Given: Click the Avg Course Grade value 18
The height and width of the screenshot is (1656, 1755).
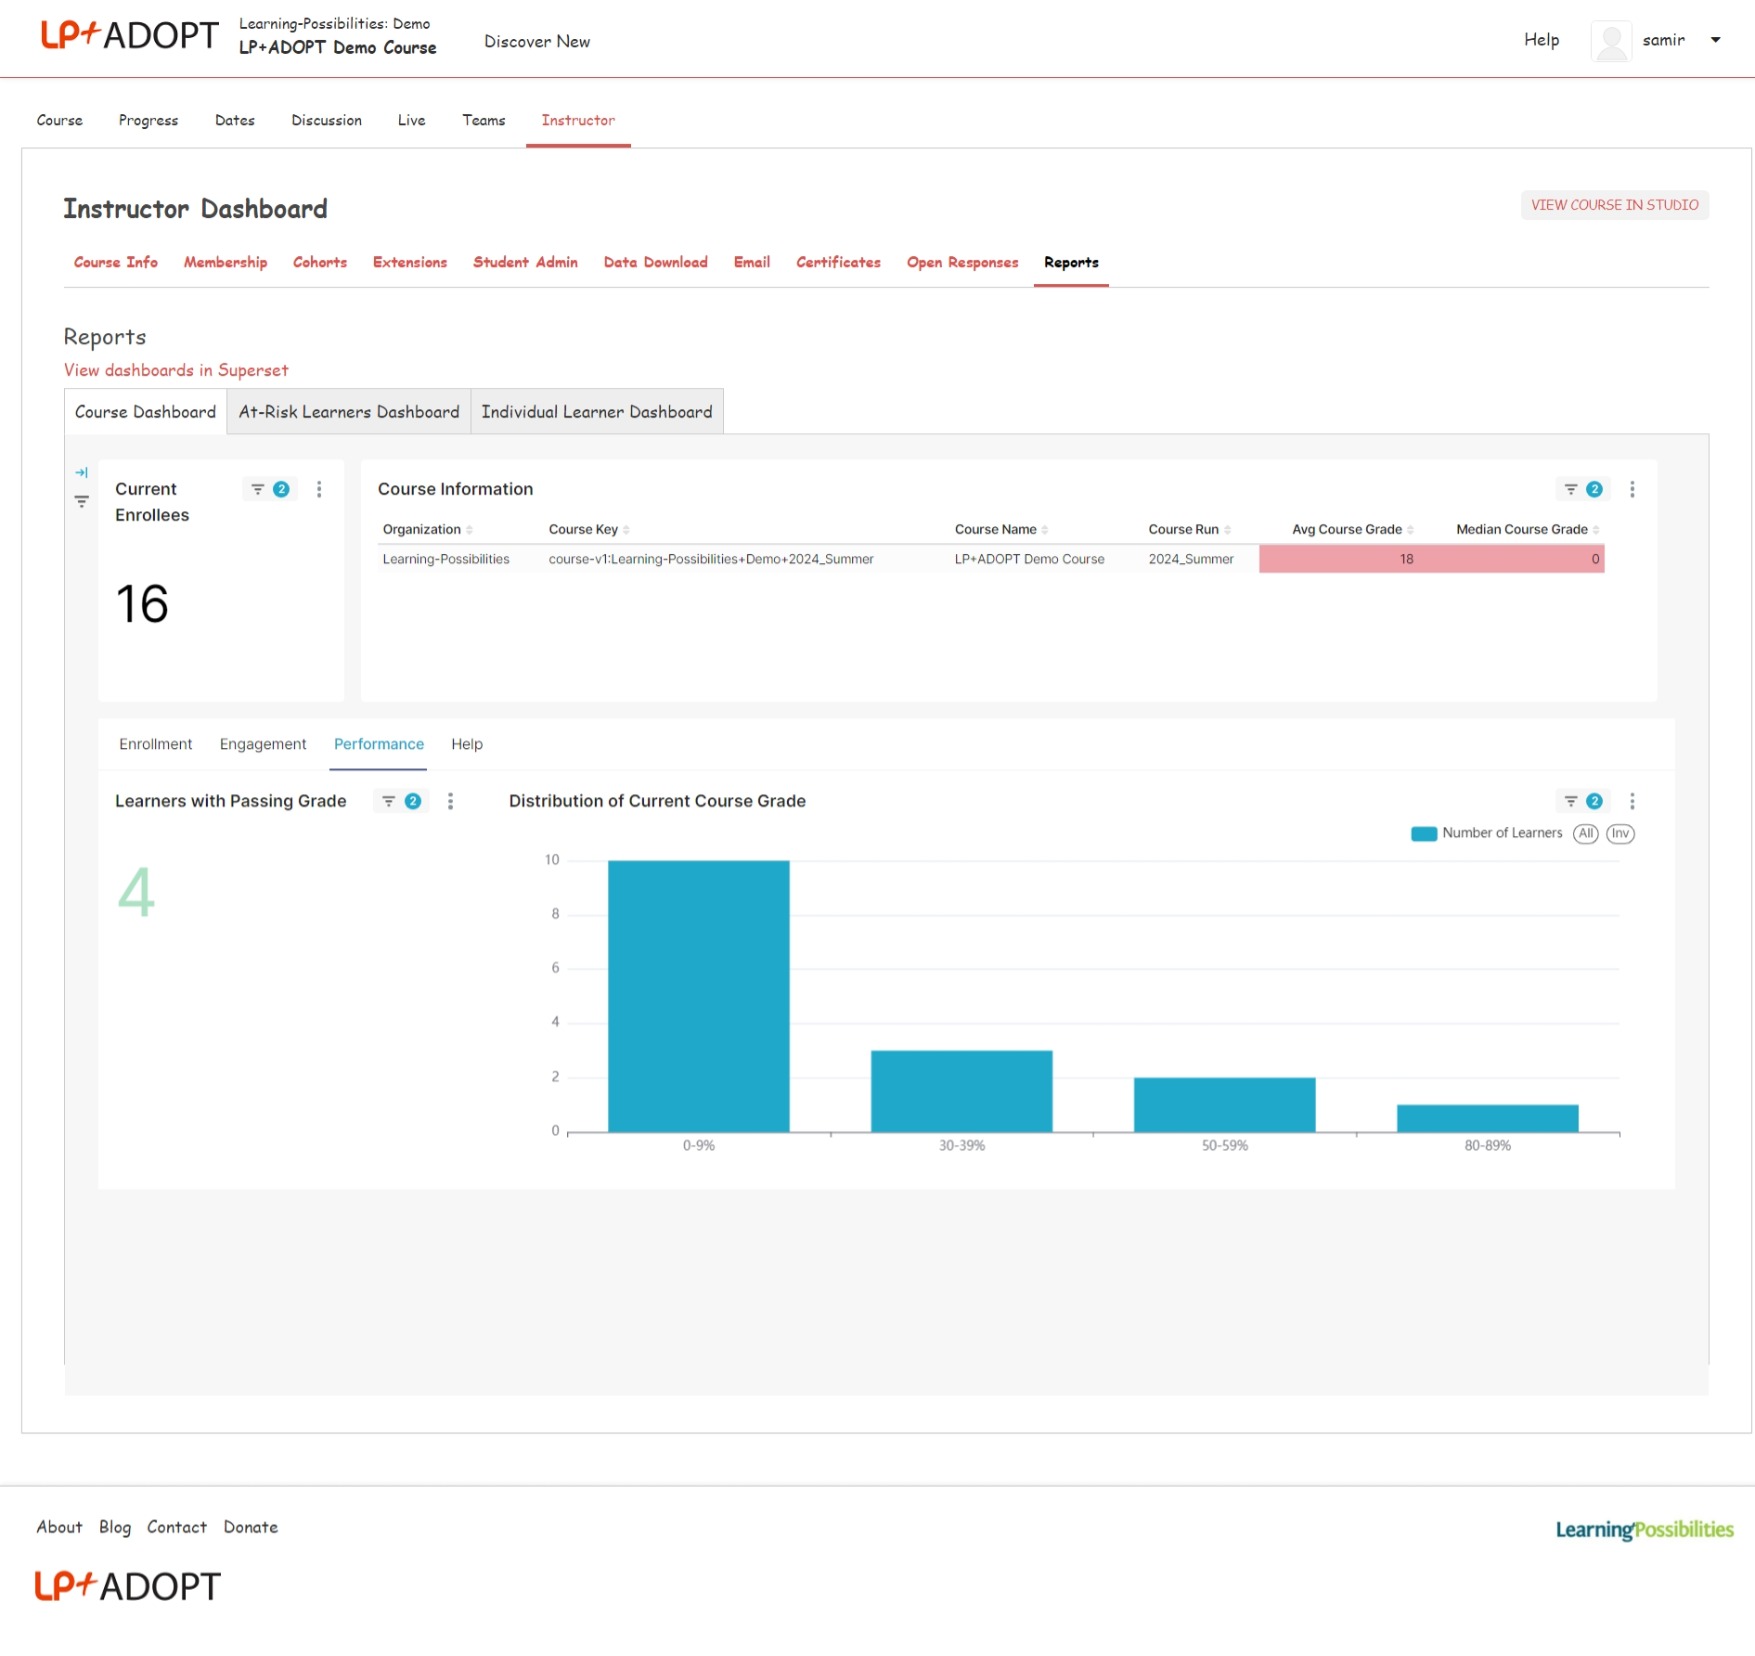Looking at the screenshot, I should point(1406,559).
